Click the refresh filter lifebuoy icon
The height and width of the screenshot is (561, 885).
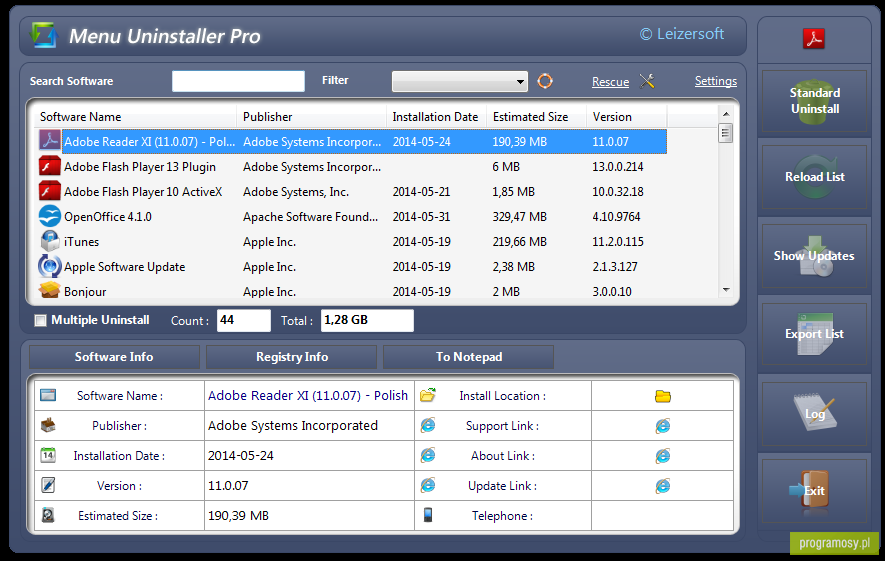pos(545,81)
